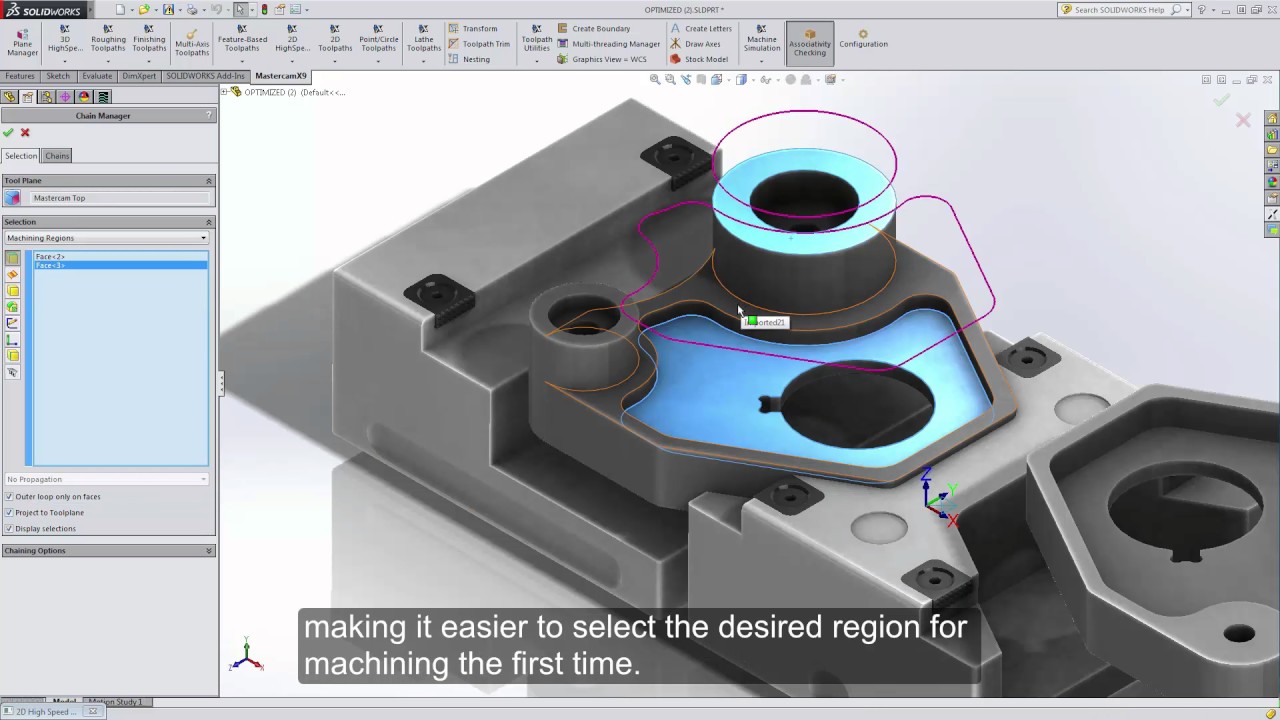The height and width of the screenshot is (720, 1280).
Task: Uncheck the 'Project to Toolplane' option
Action: click(x=9, y=513)
